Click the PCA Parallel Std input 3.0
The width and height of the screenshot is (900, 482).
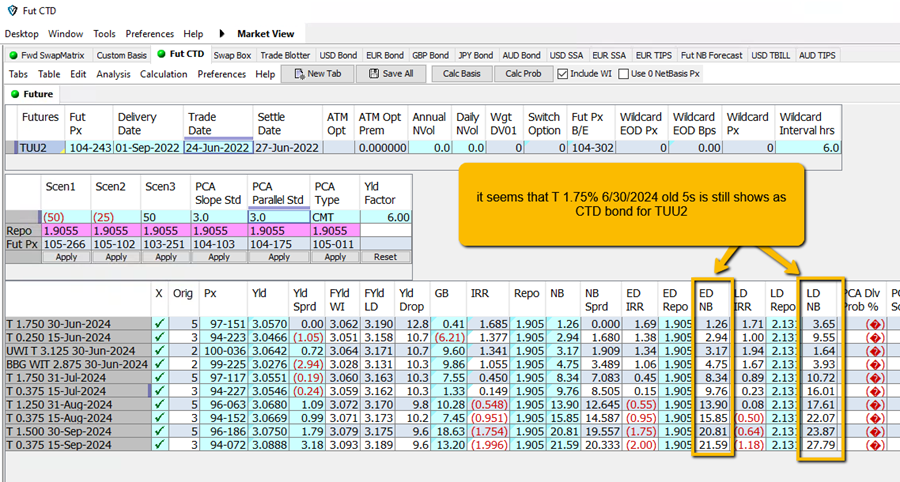tap(279, 217)
